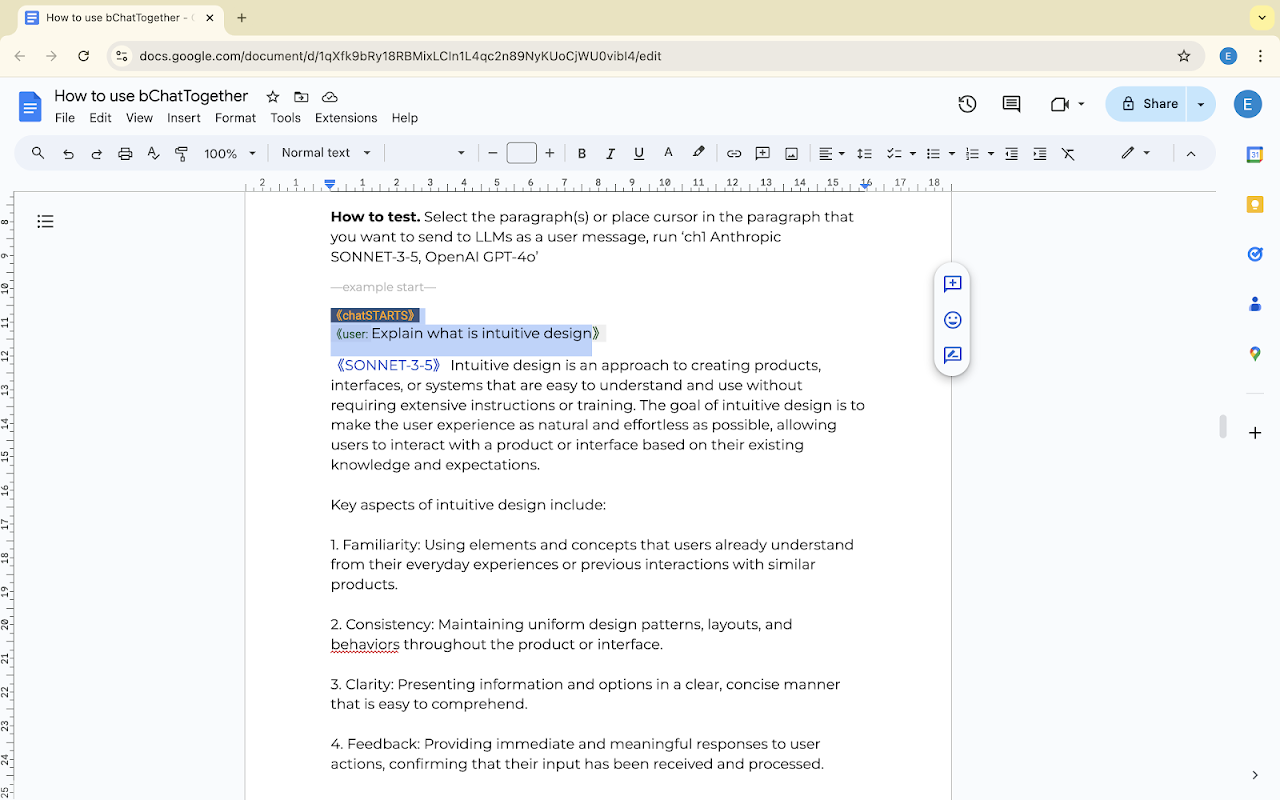Open the Format menu

pos(235,118)
